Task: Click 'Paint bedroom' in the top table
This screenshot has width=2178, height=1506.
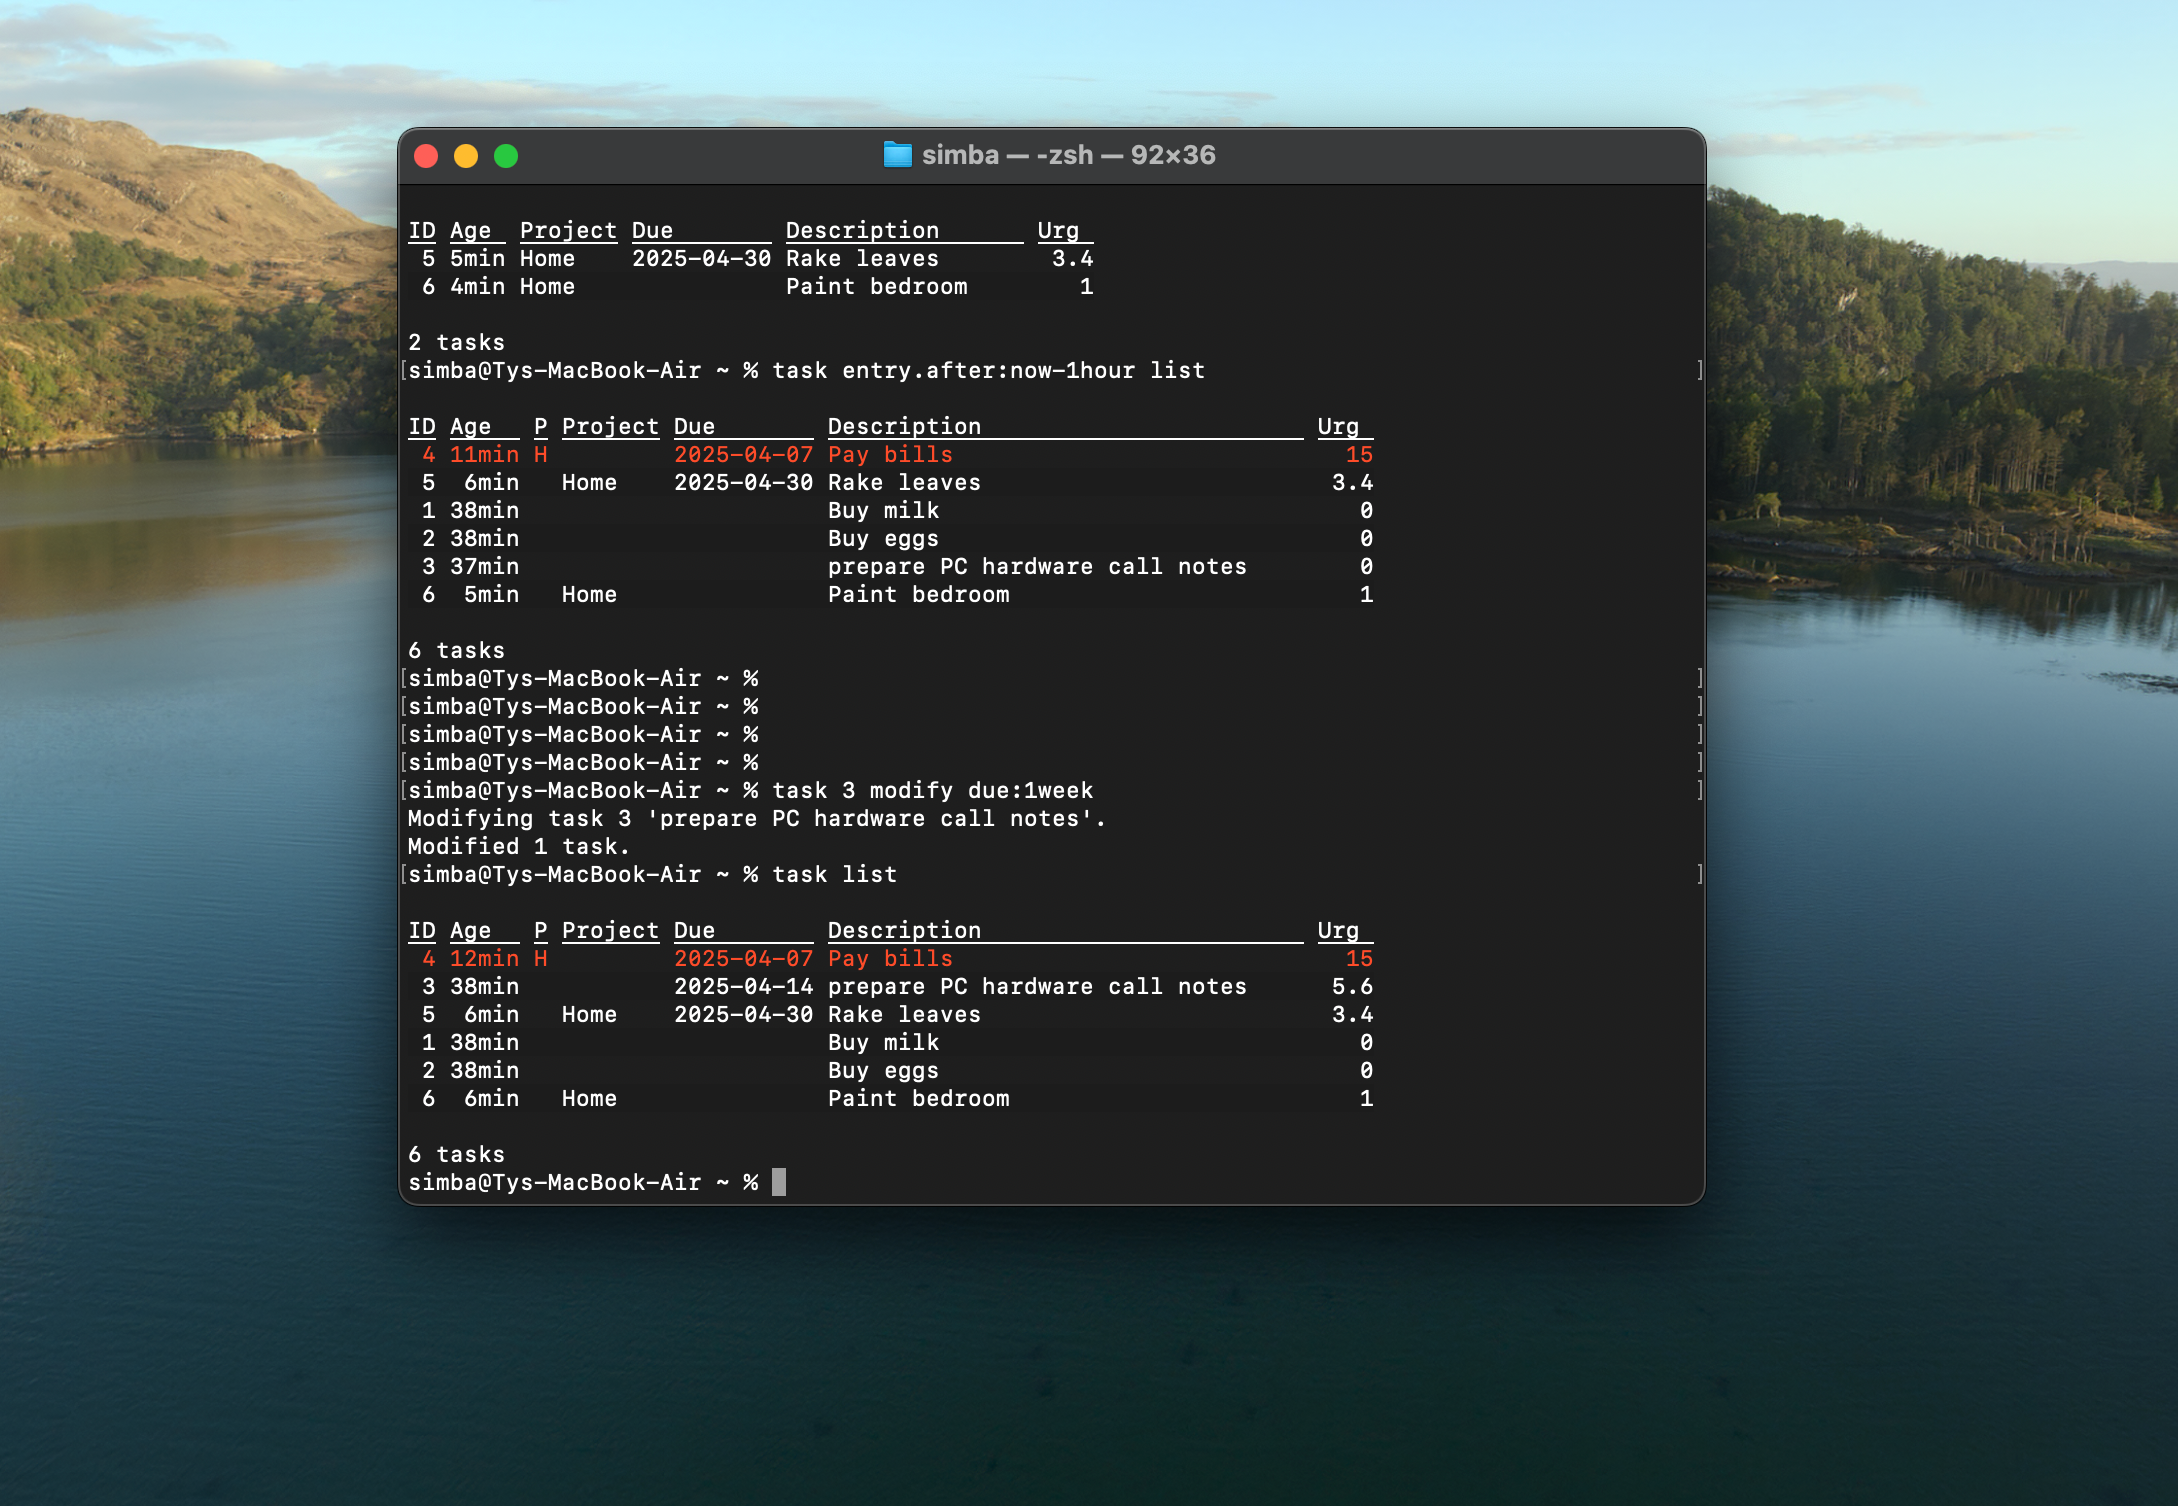Action: [876, 286]
